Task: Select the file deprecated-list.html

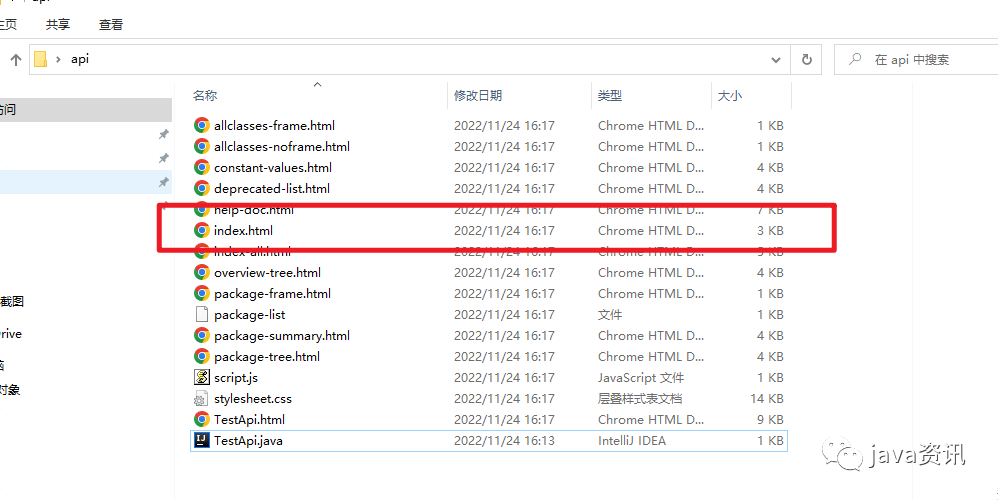Action: (x=272, y=188)
